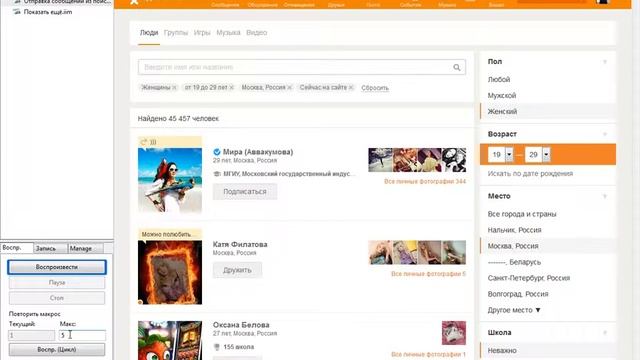
Task: Click the Сбросить filters link
Action: click(x=375, y=88)
